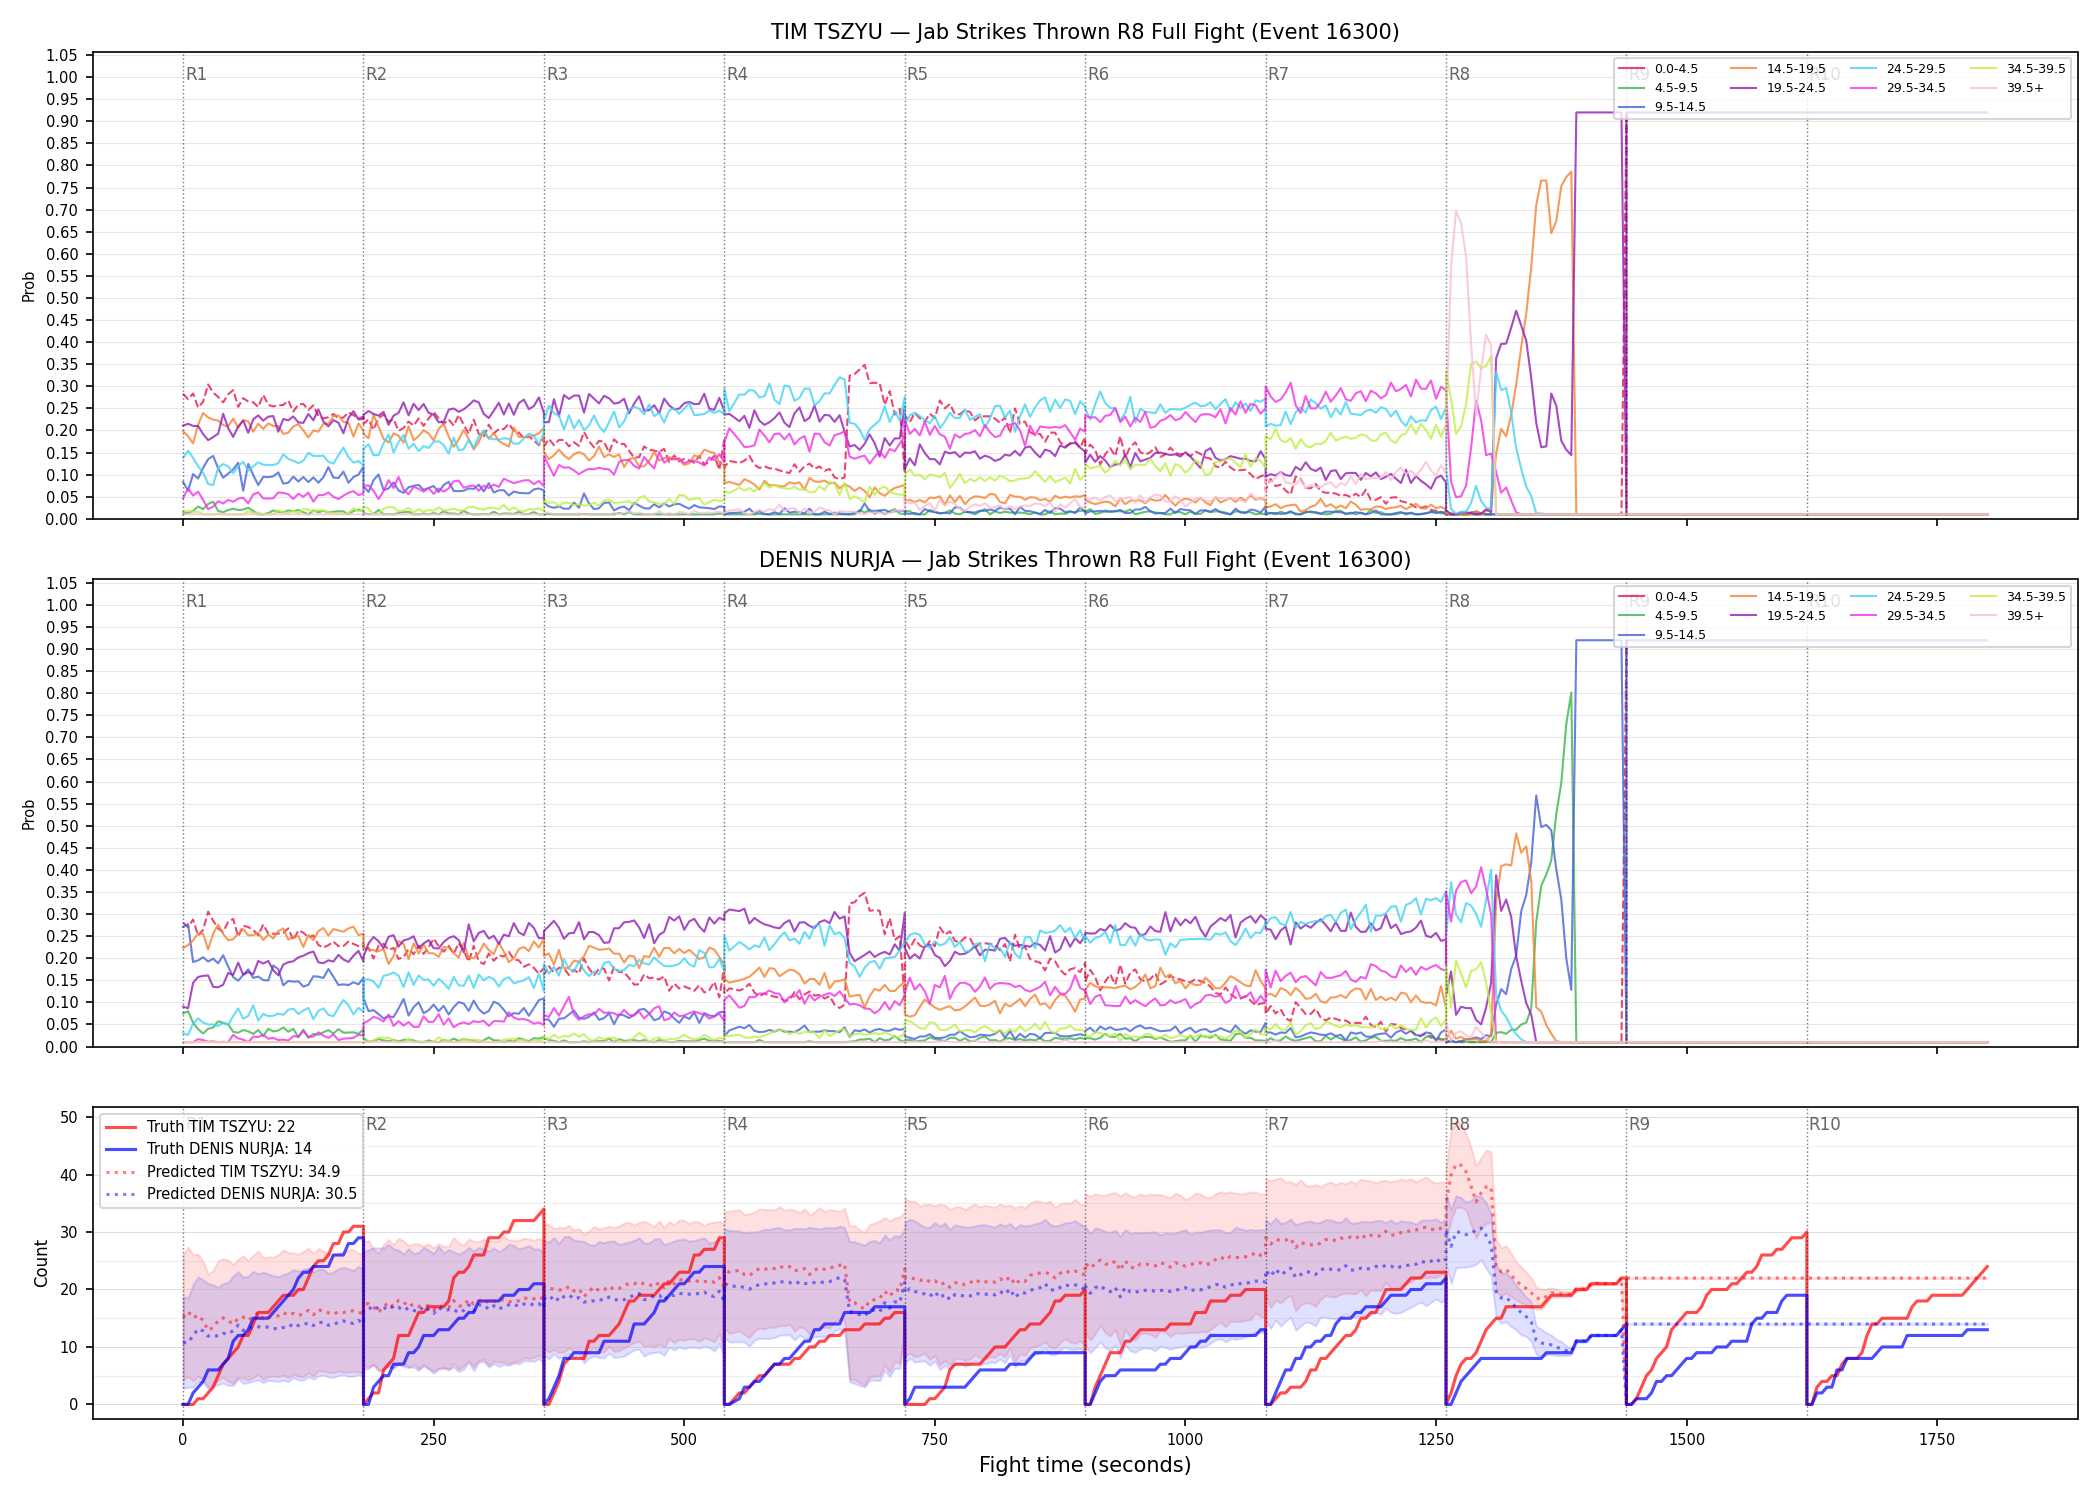Click '14.5-19.5' legend entry in TIM TSZYU chart

tap(1778, 69)
